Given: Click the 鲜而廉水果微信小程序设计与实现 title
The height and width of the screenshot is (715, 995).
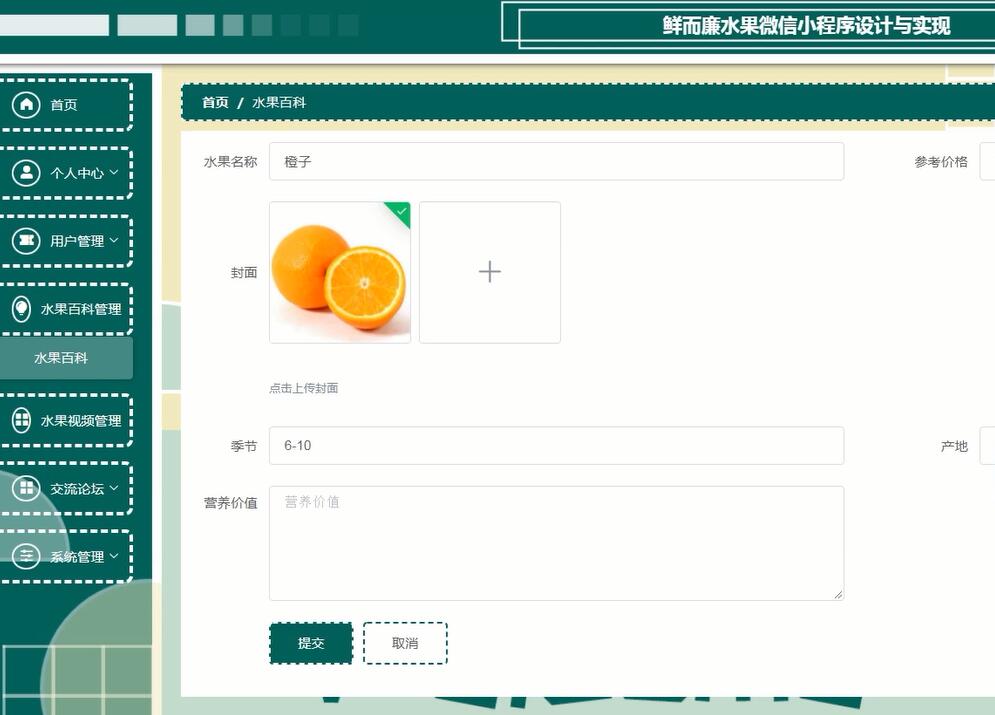Looking at the screenshot, I should coord(806,25).
